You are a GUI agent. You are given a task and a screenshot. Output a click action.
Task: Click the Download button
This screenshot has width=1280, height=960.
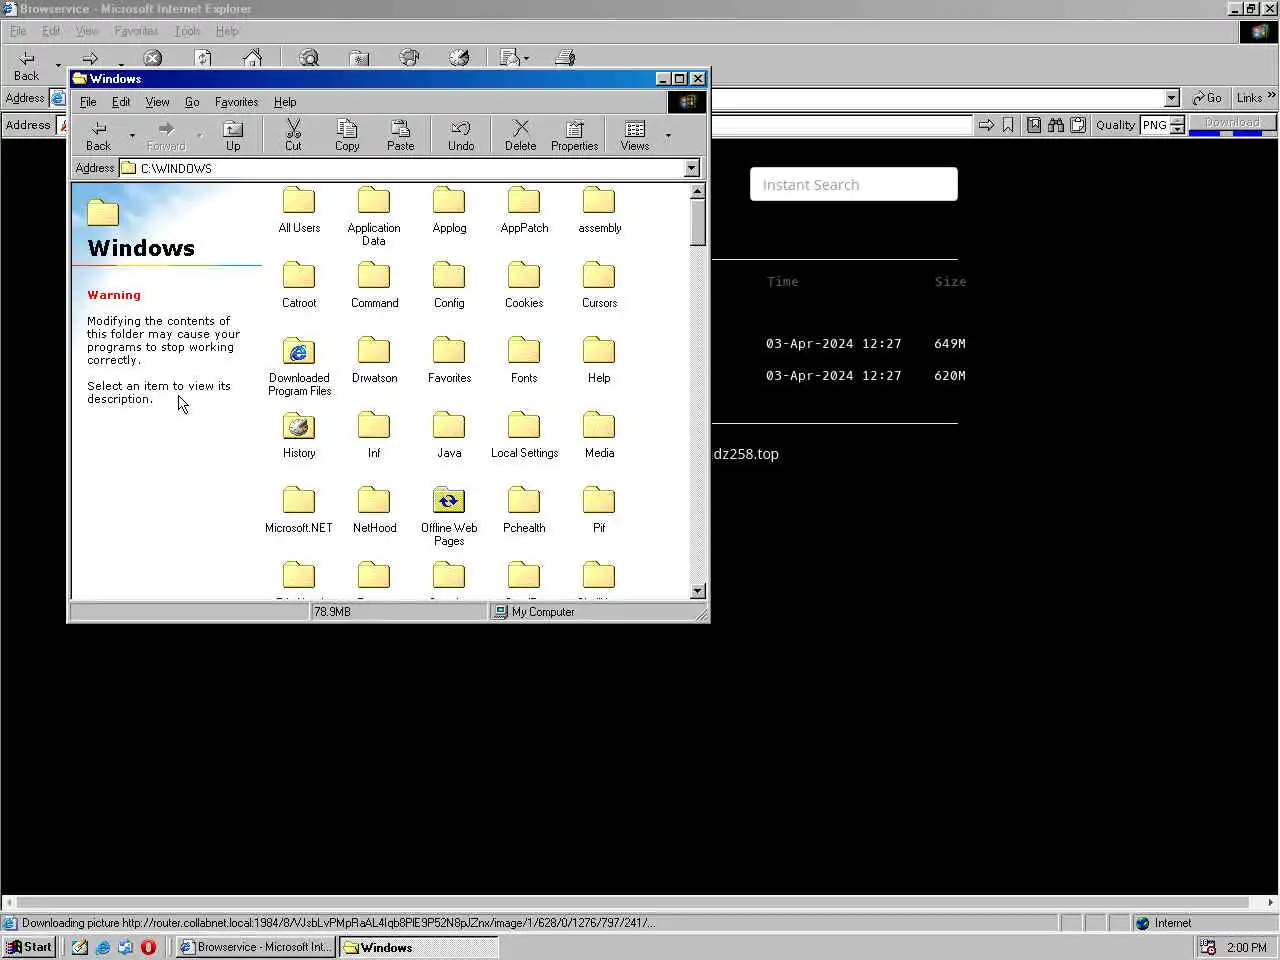1232,124
